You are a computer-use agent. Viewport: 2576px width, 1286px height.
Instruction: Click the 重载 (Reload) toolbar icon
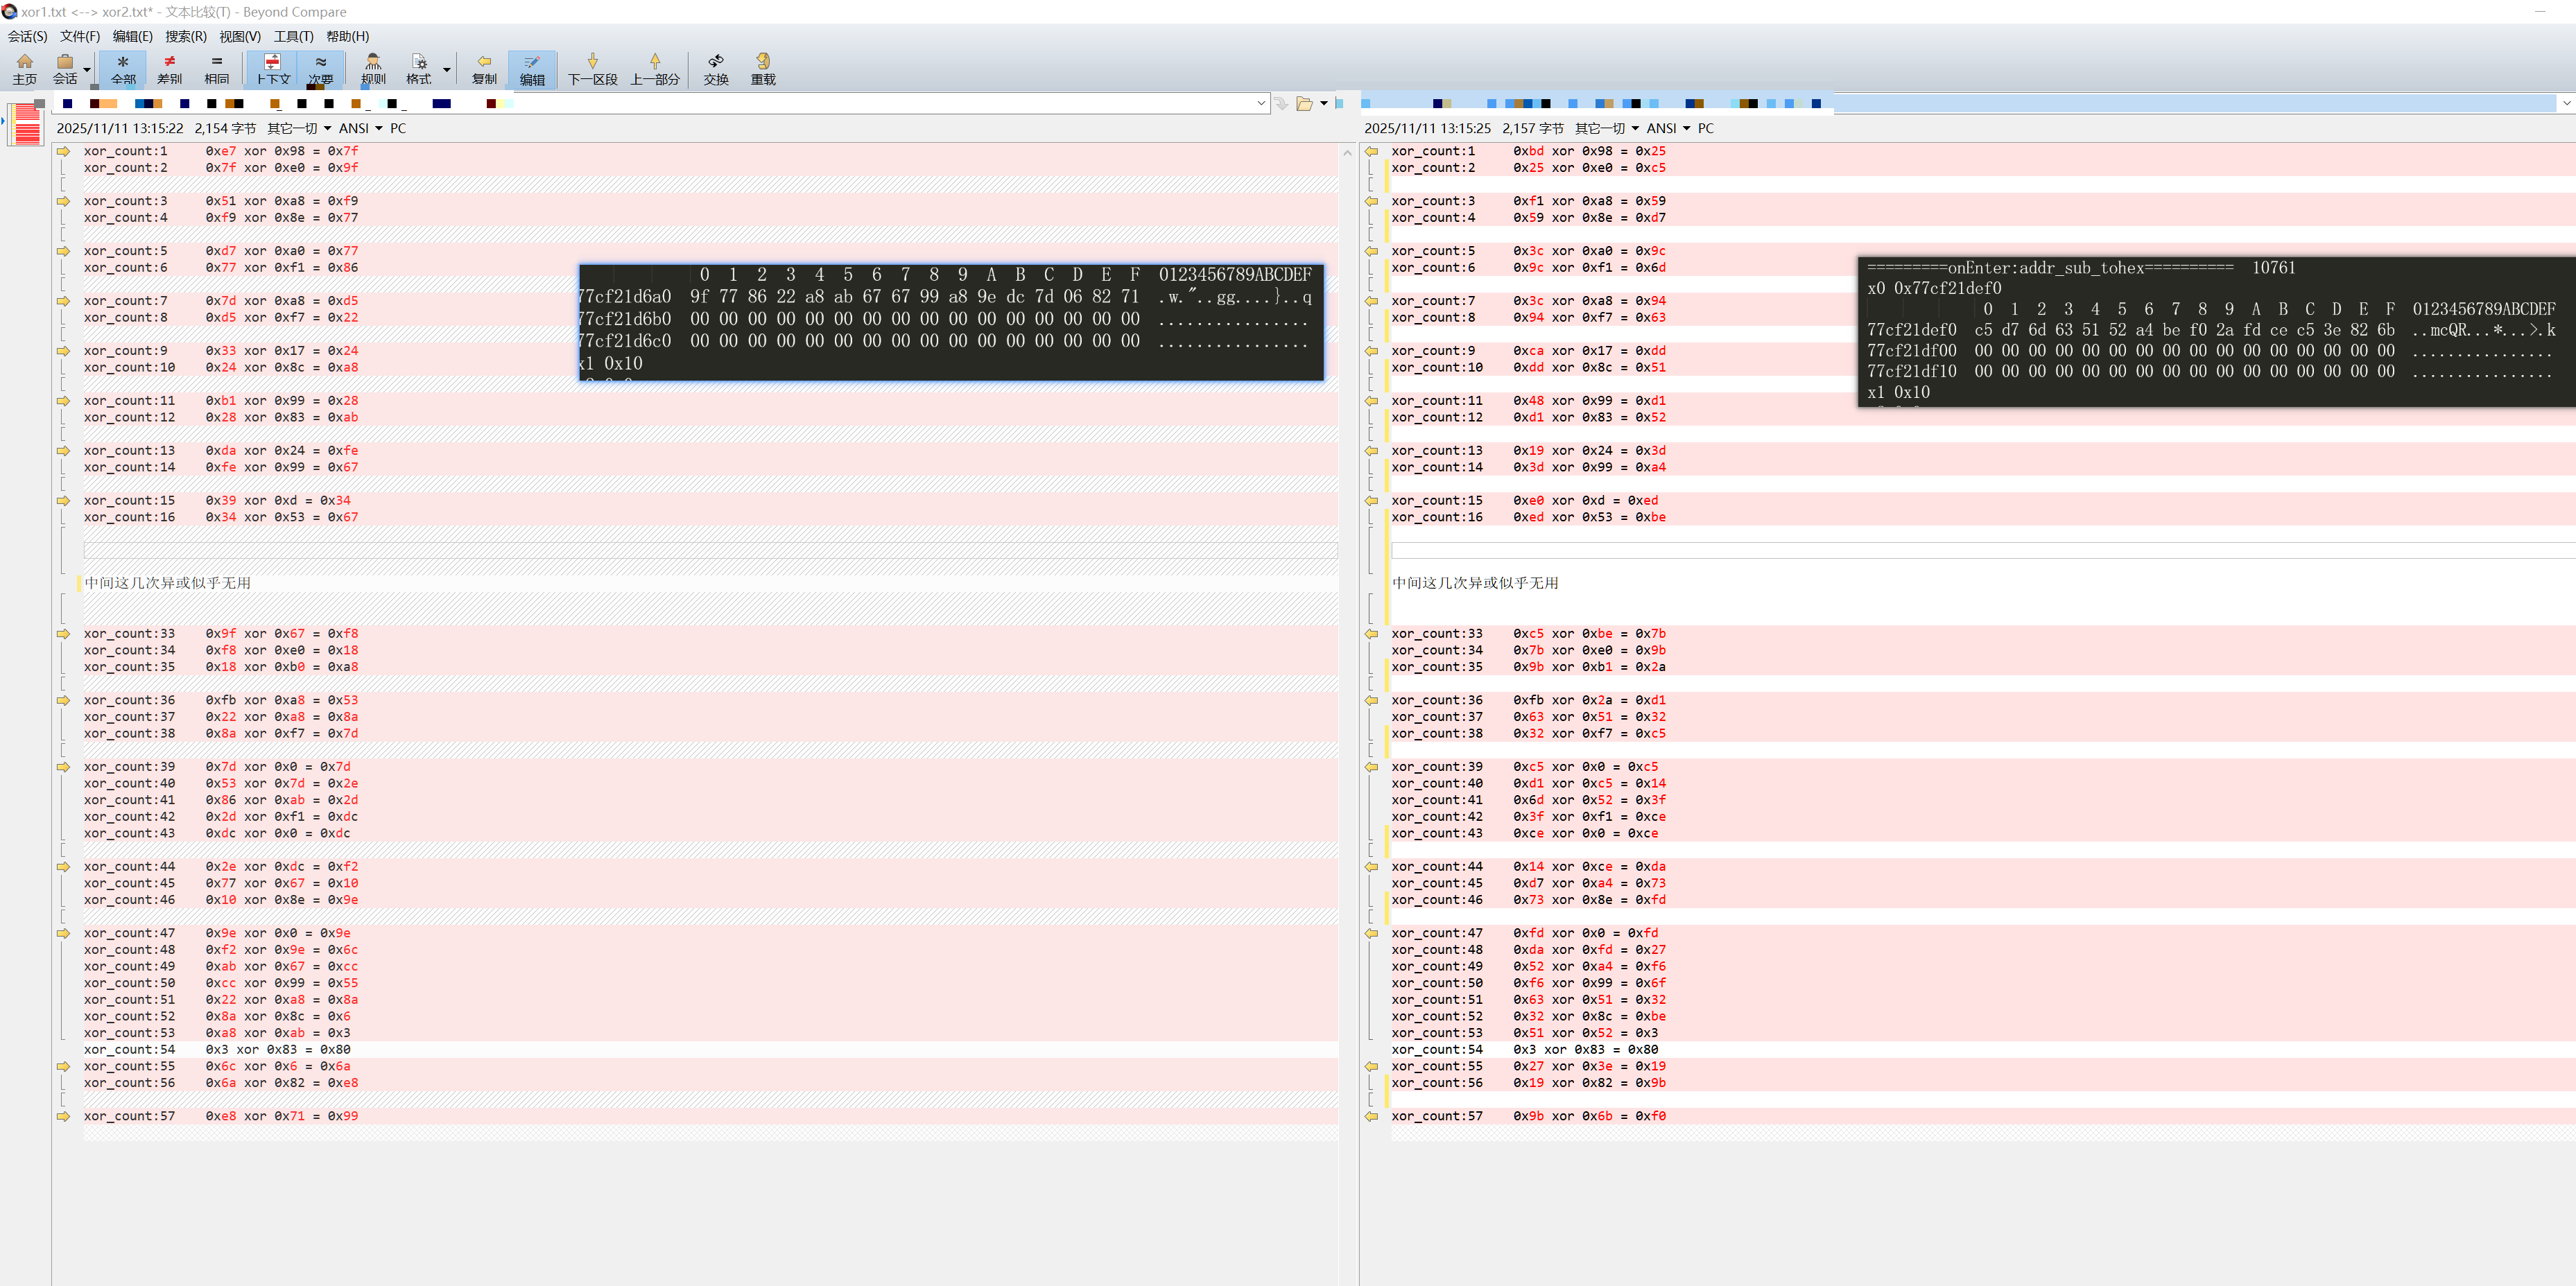pyautogui.click(x=763, y=69)
